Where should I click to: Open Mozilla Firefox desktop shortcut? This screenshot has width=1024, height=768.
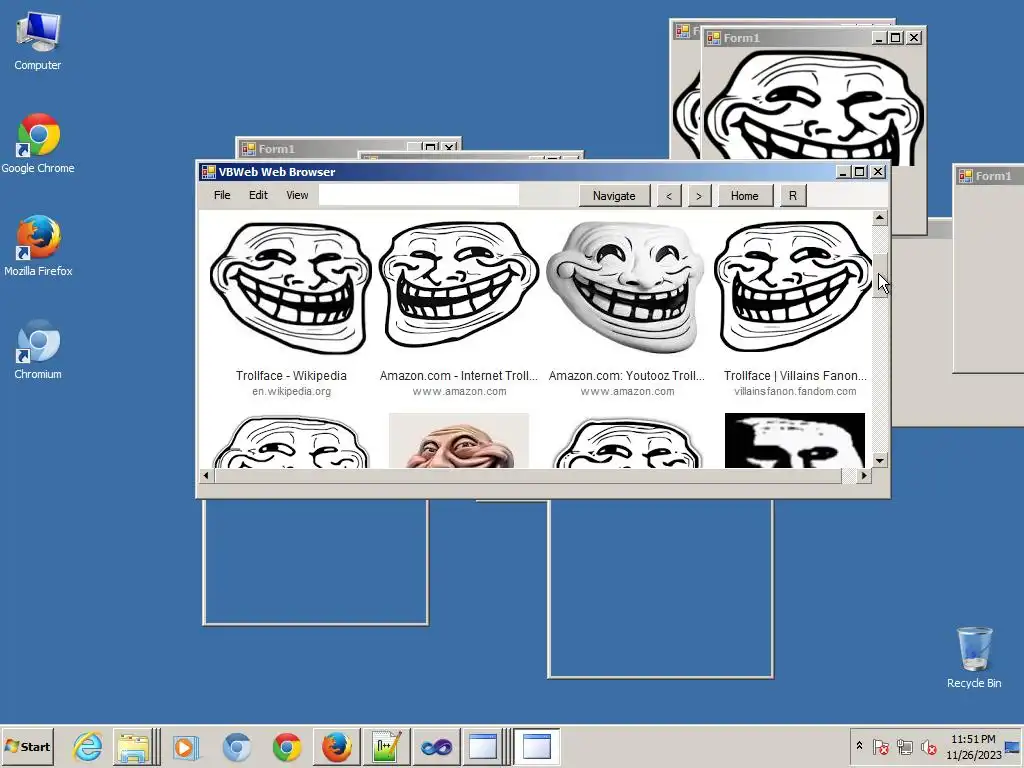click(38, 246)
